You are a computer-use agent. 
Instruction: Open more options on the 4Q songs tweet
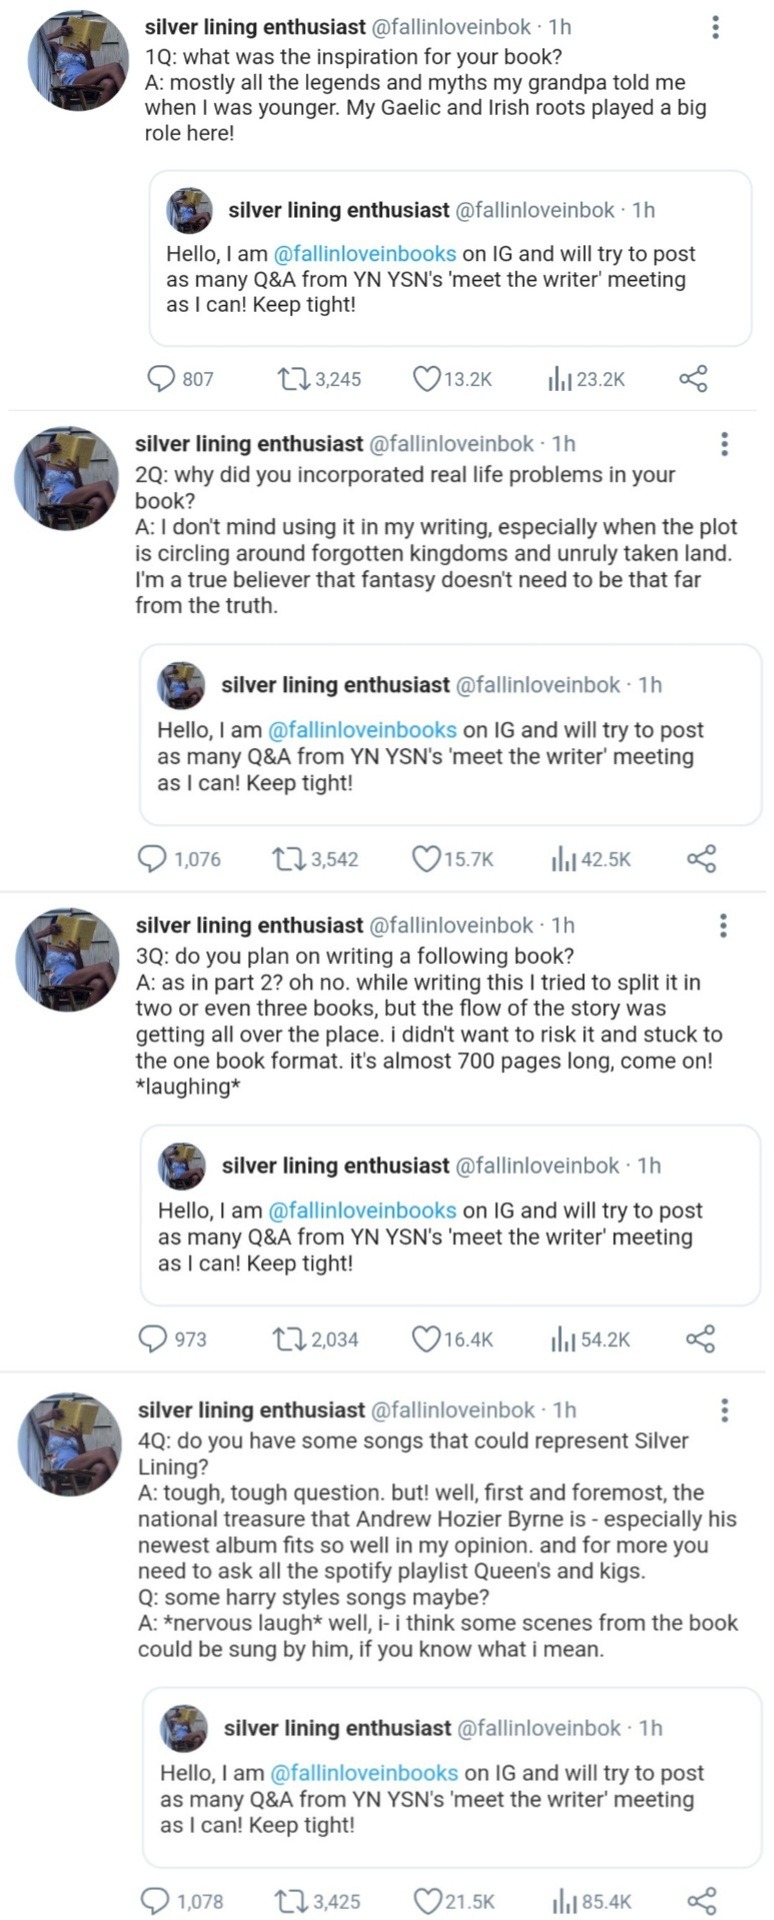click(724, 1410)
